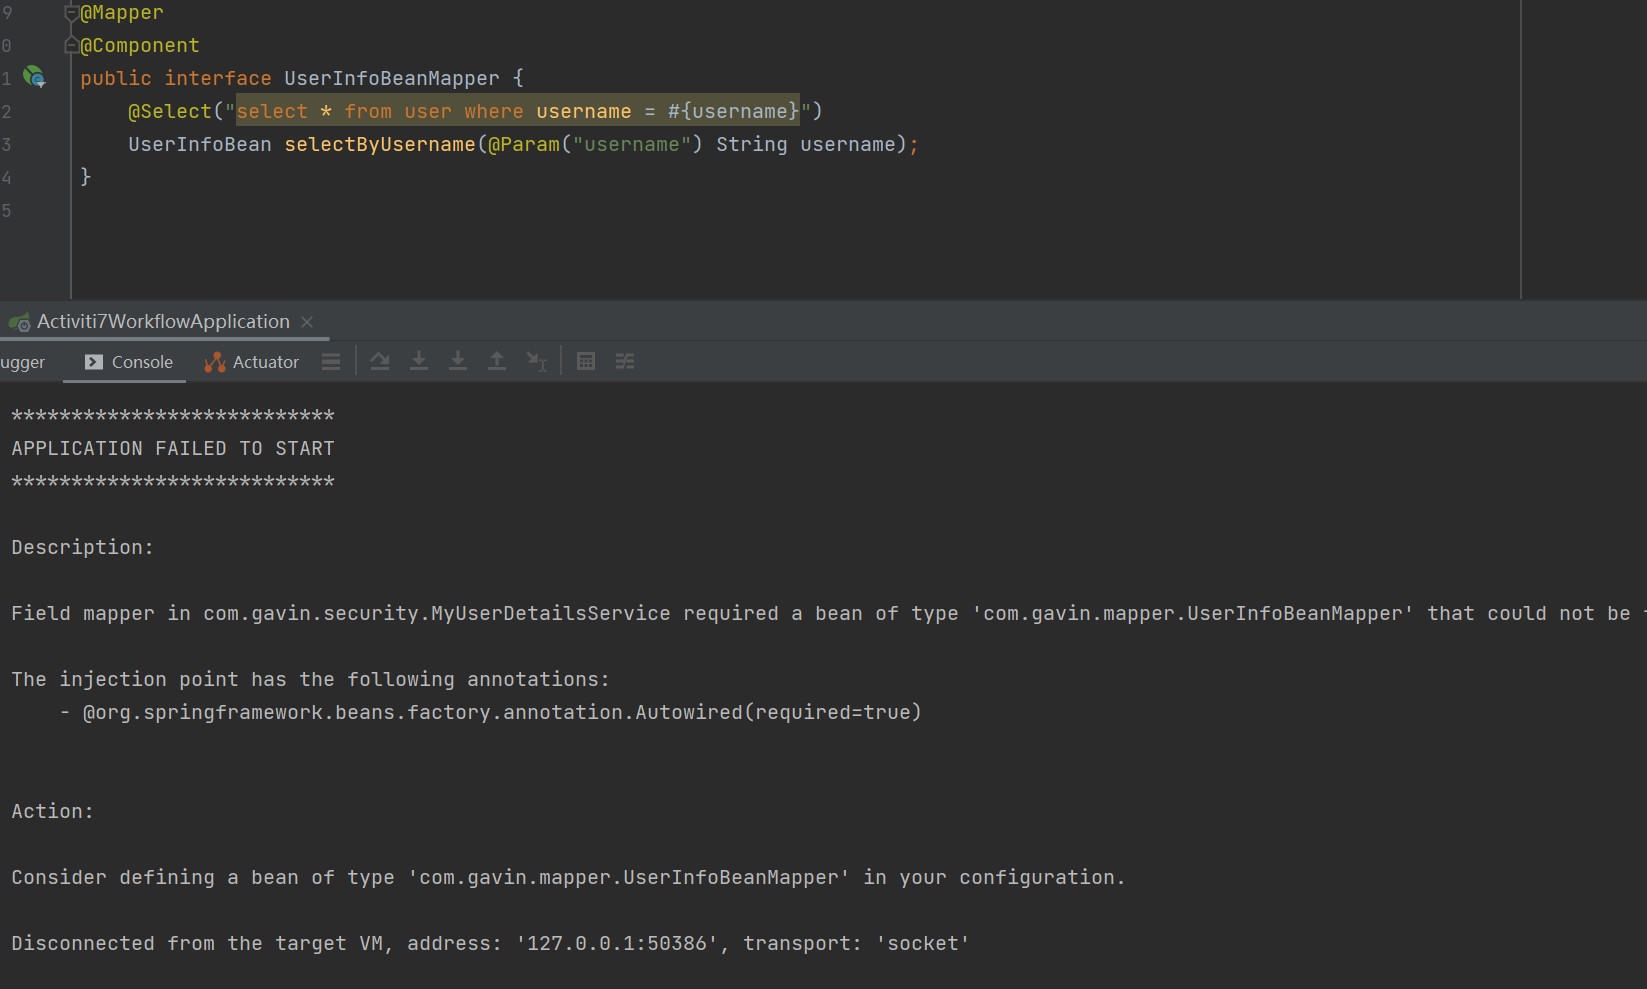Click the Step Out debugger icon
The image size is (1647, 989).
(x=497, y=362)
